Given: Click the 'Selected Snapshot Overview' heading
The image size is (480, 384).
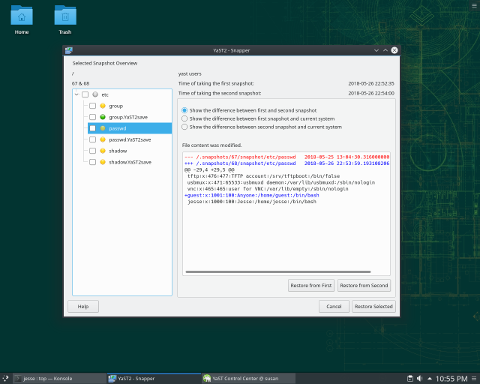Looking at the screenshot, I should coord(105,63).
